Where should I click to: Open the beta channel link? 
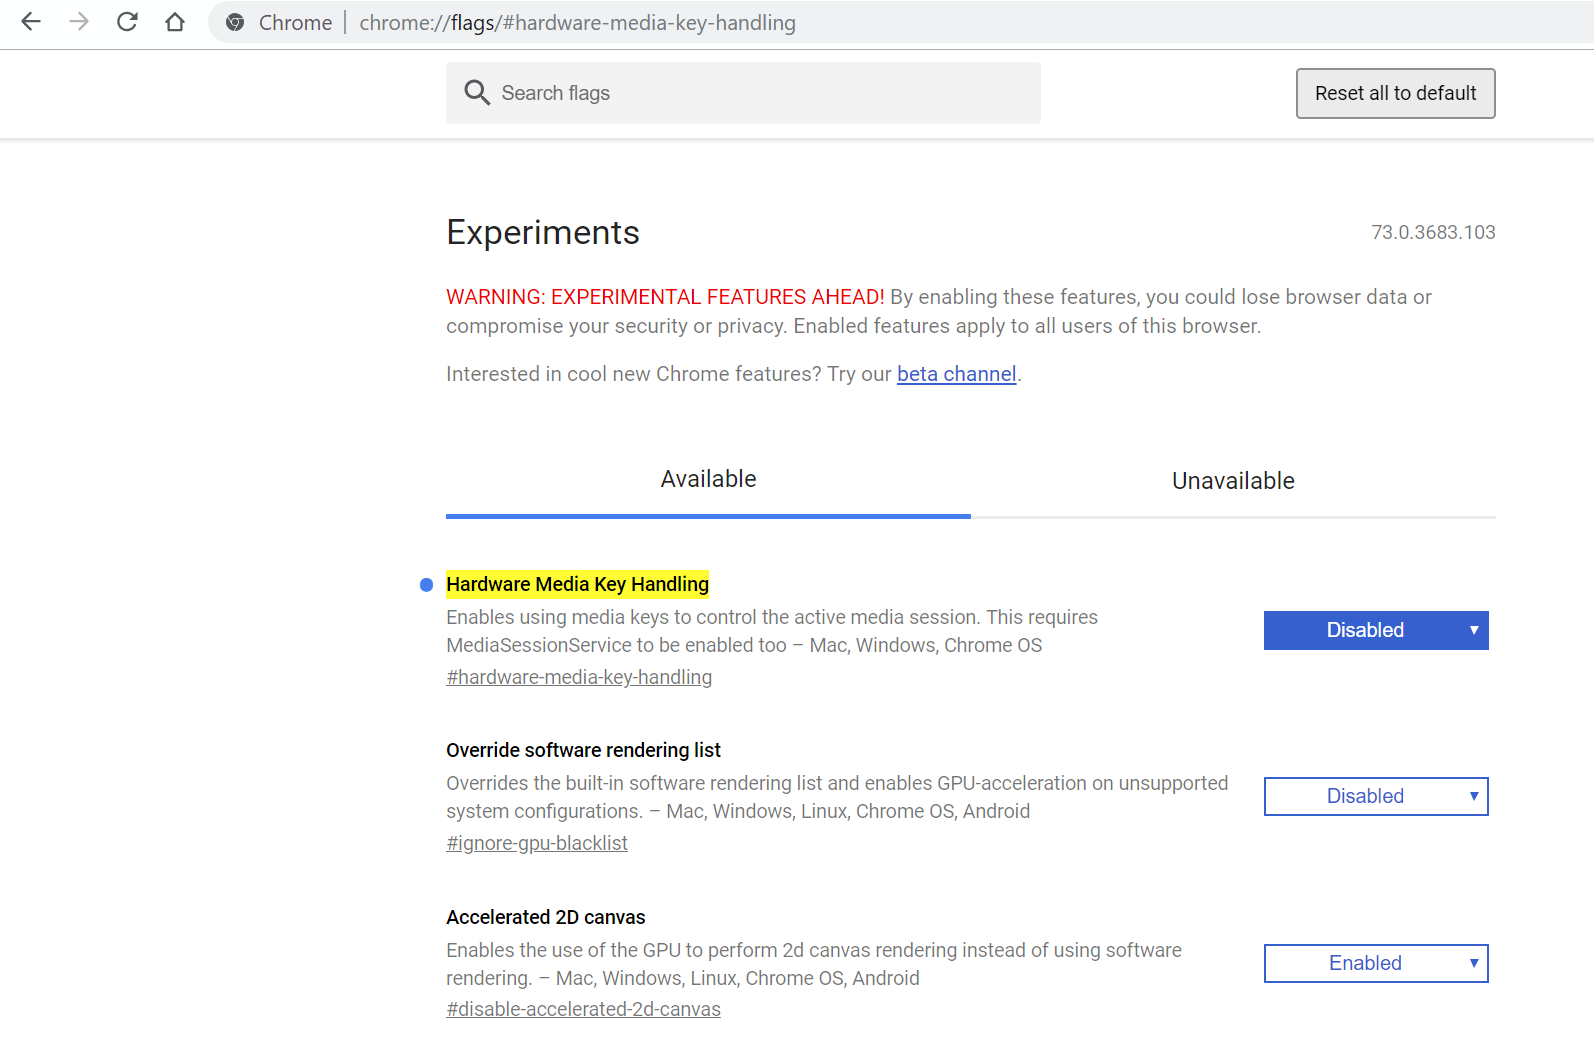[x=956, y=374]
